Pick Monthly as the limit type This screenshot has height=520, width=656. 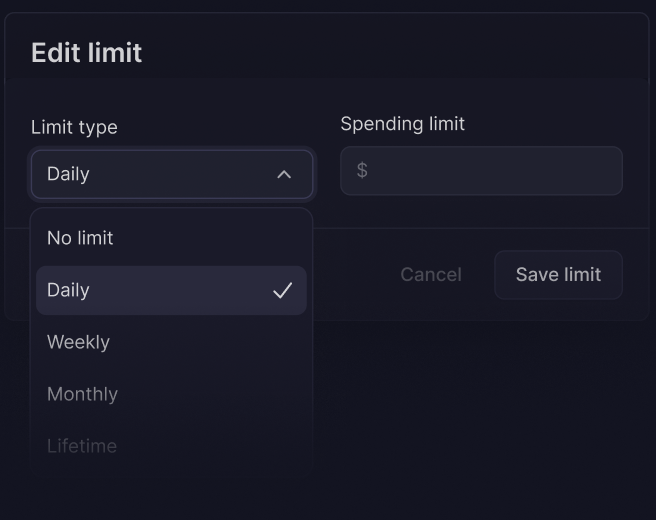pyautogui.click(x=82, y=394)
